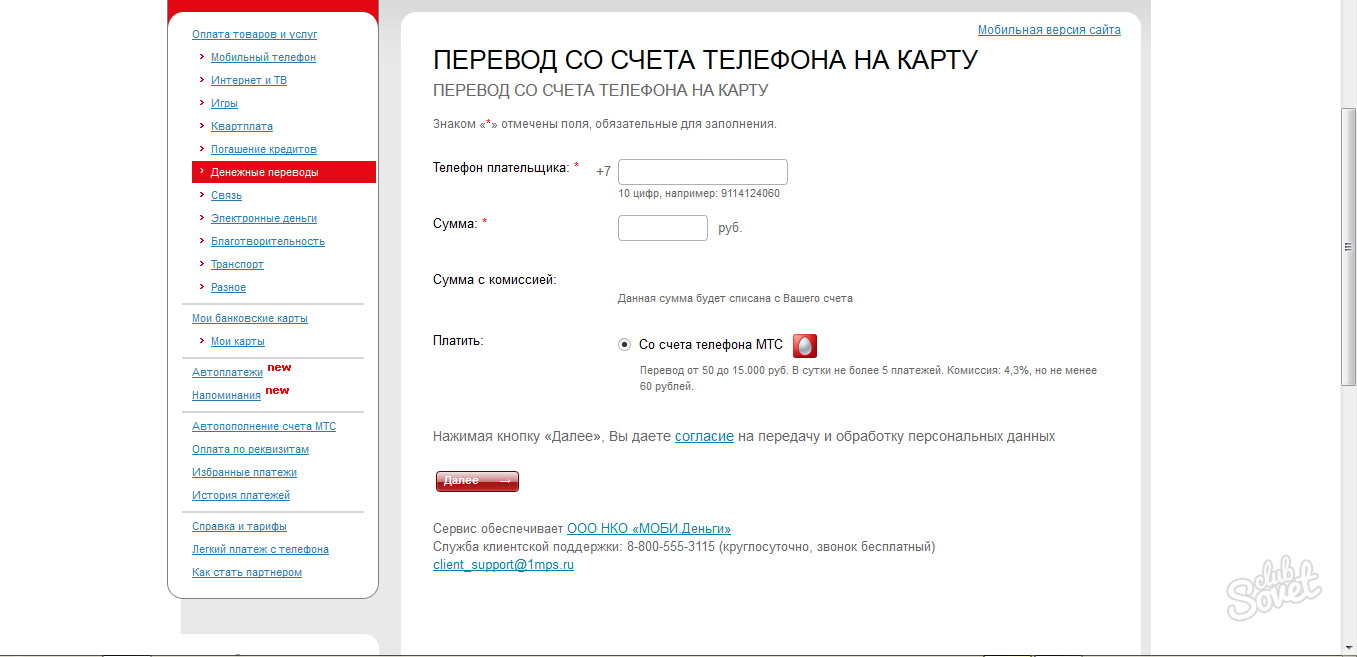Open 'Квартплата' menu item
Screen dimensions: 1357x657
[x=242, y=126]
